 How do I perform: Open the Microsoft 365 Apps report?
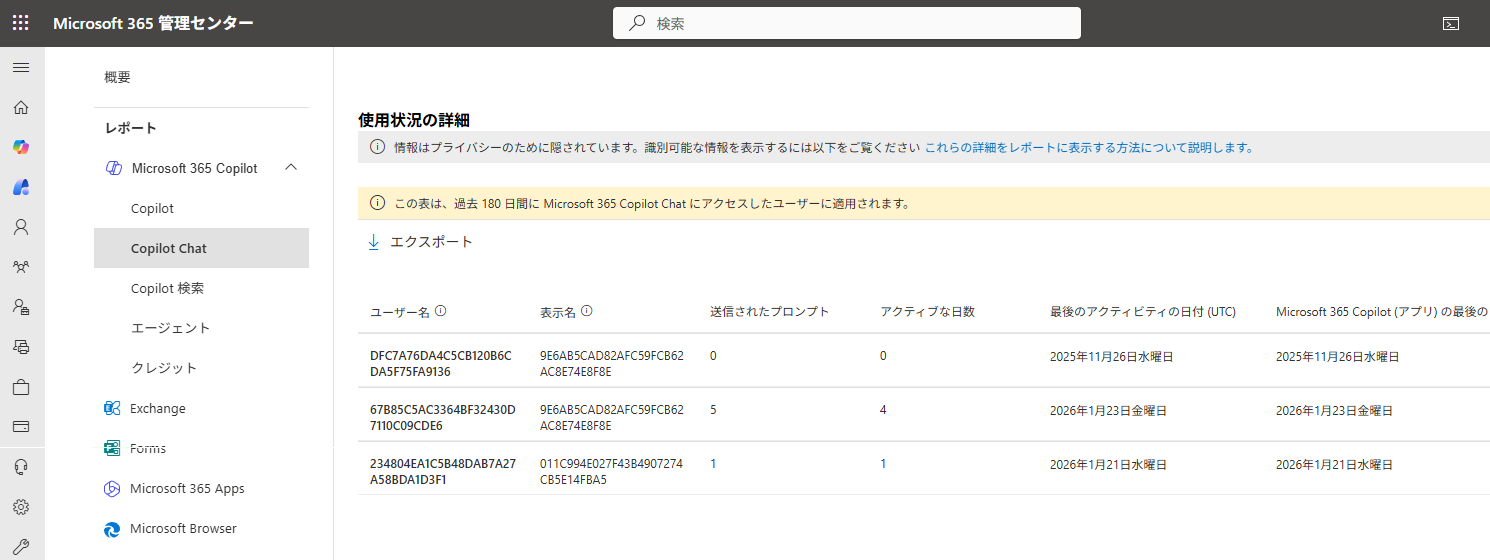pos(187,488)
